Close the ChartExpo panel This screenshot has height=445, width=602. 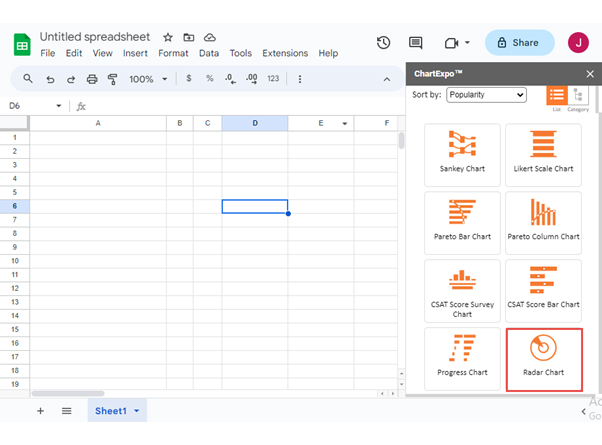pos(590,74)
